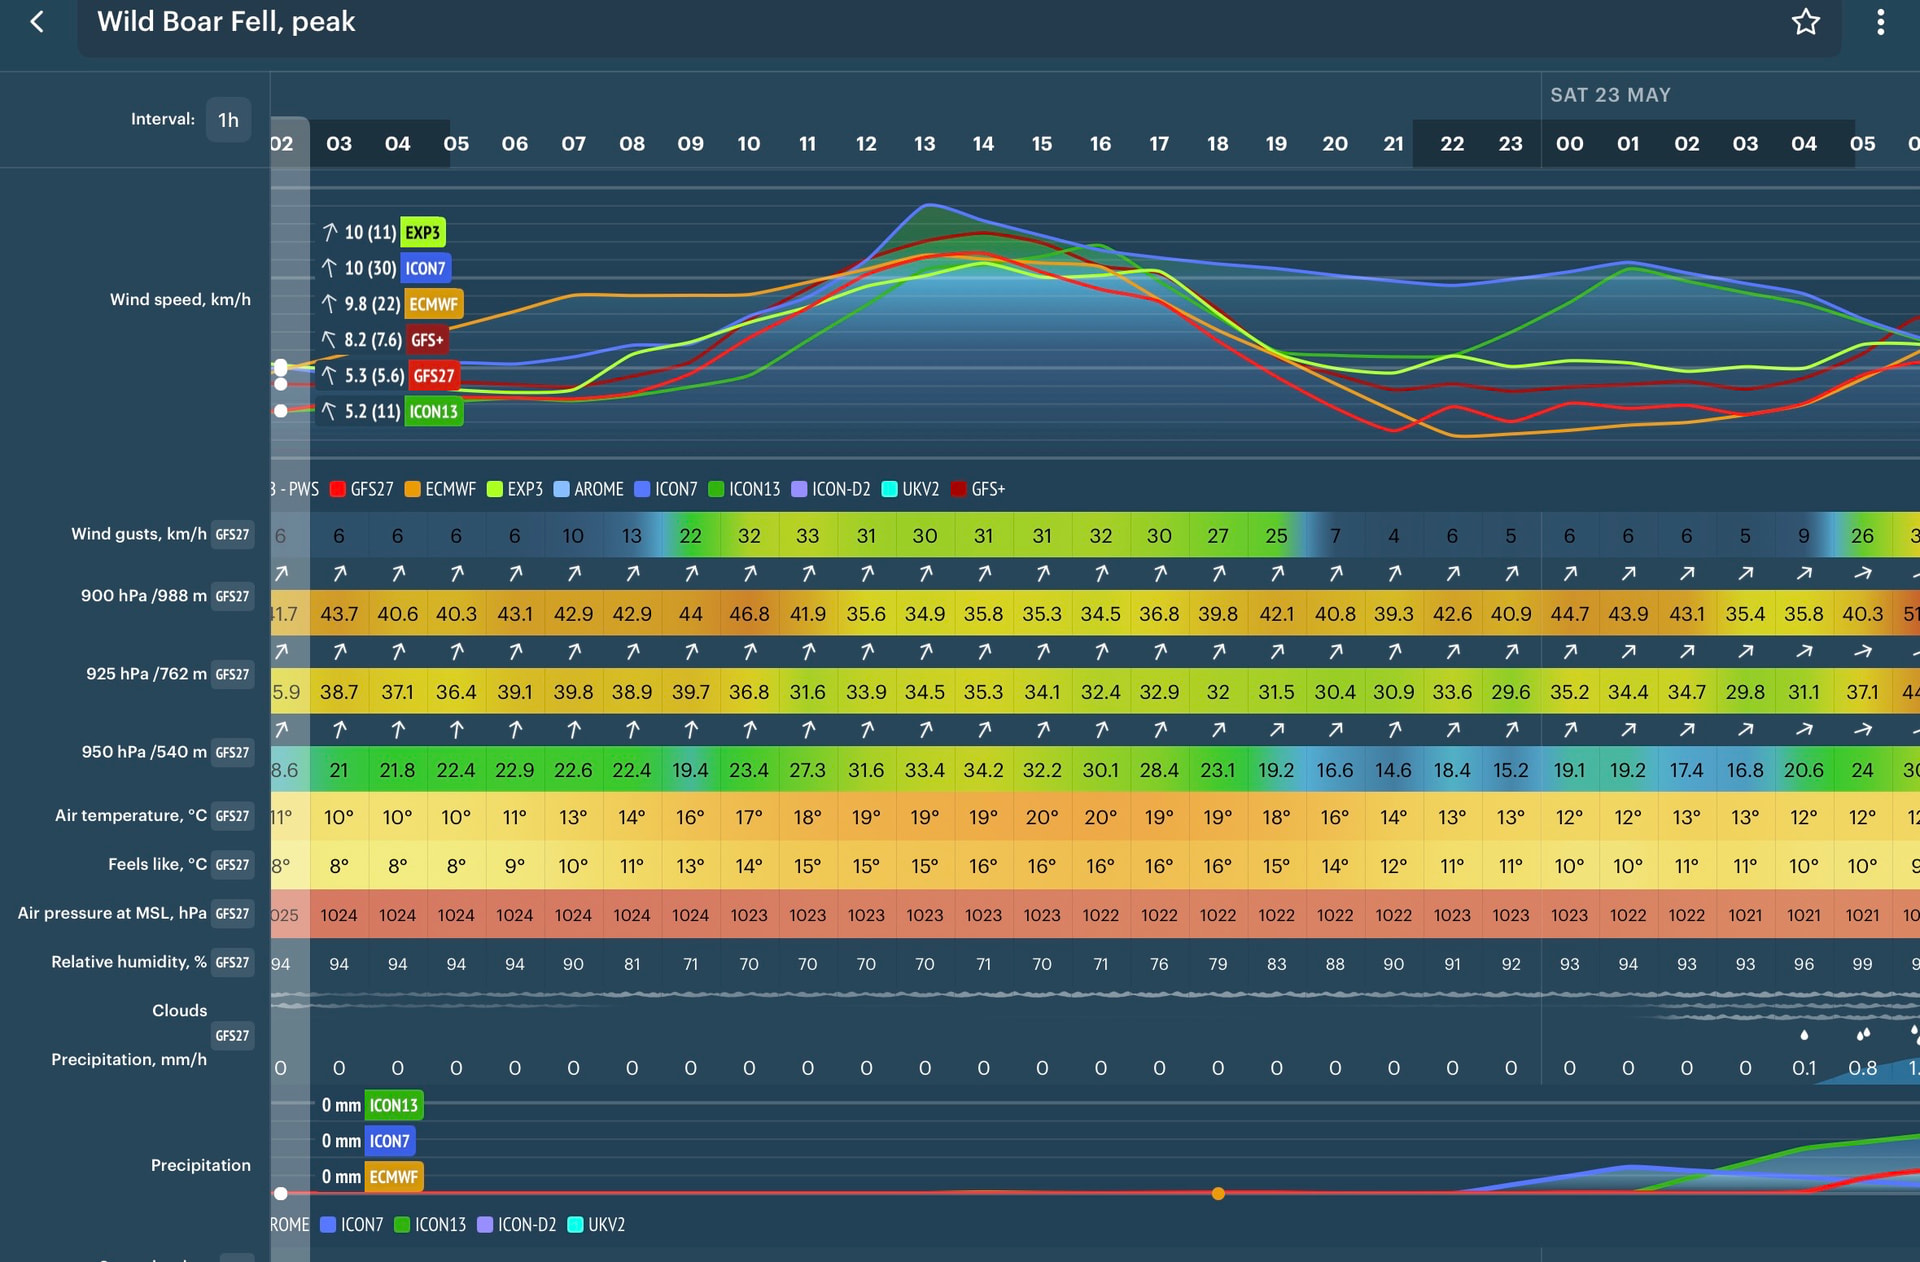This screenshot has width=1920, height=1262.
Task: Toggle ECMWF model in wind legend
Action: 440,489
